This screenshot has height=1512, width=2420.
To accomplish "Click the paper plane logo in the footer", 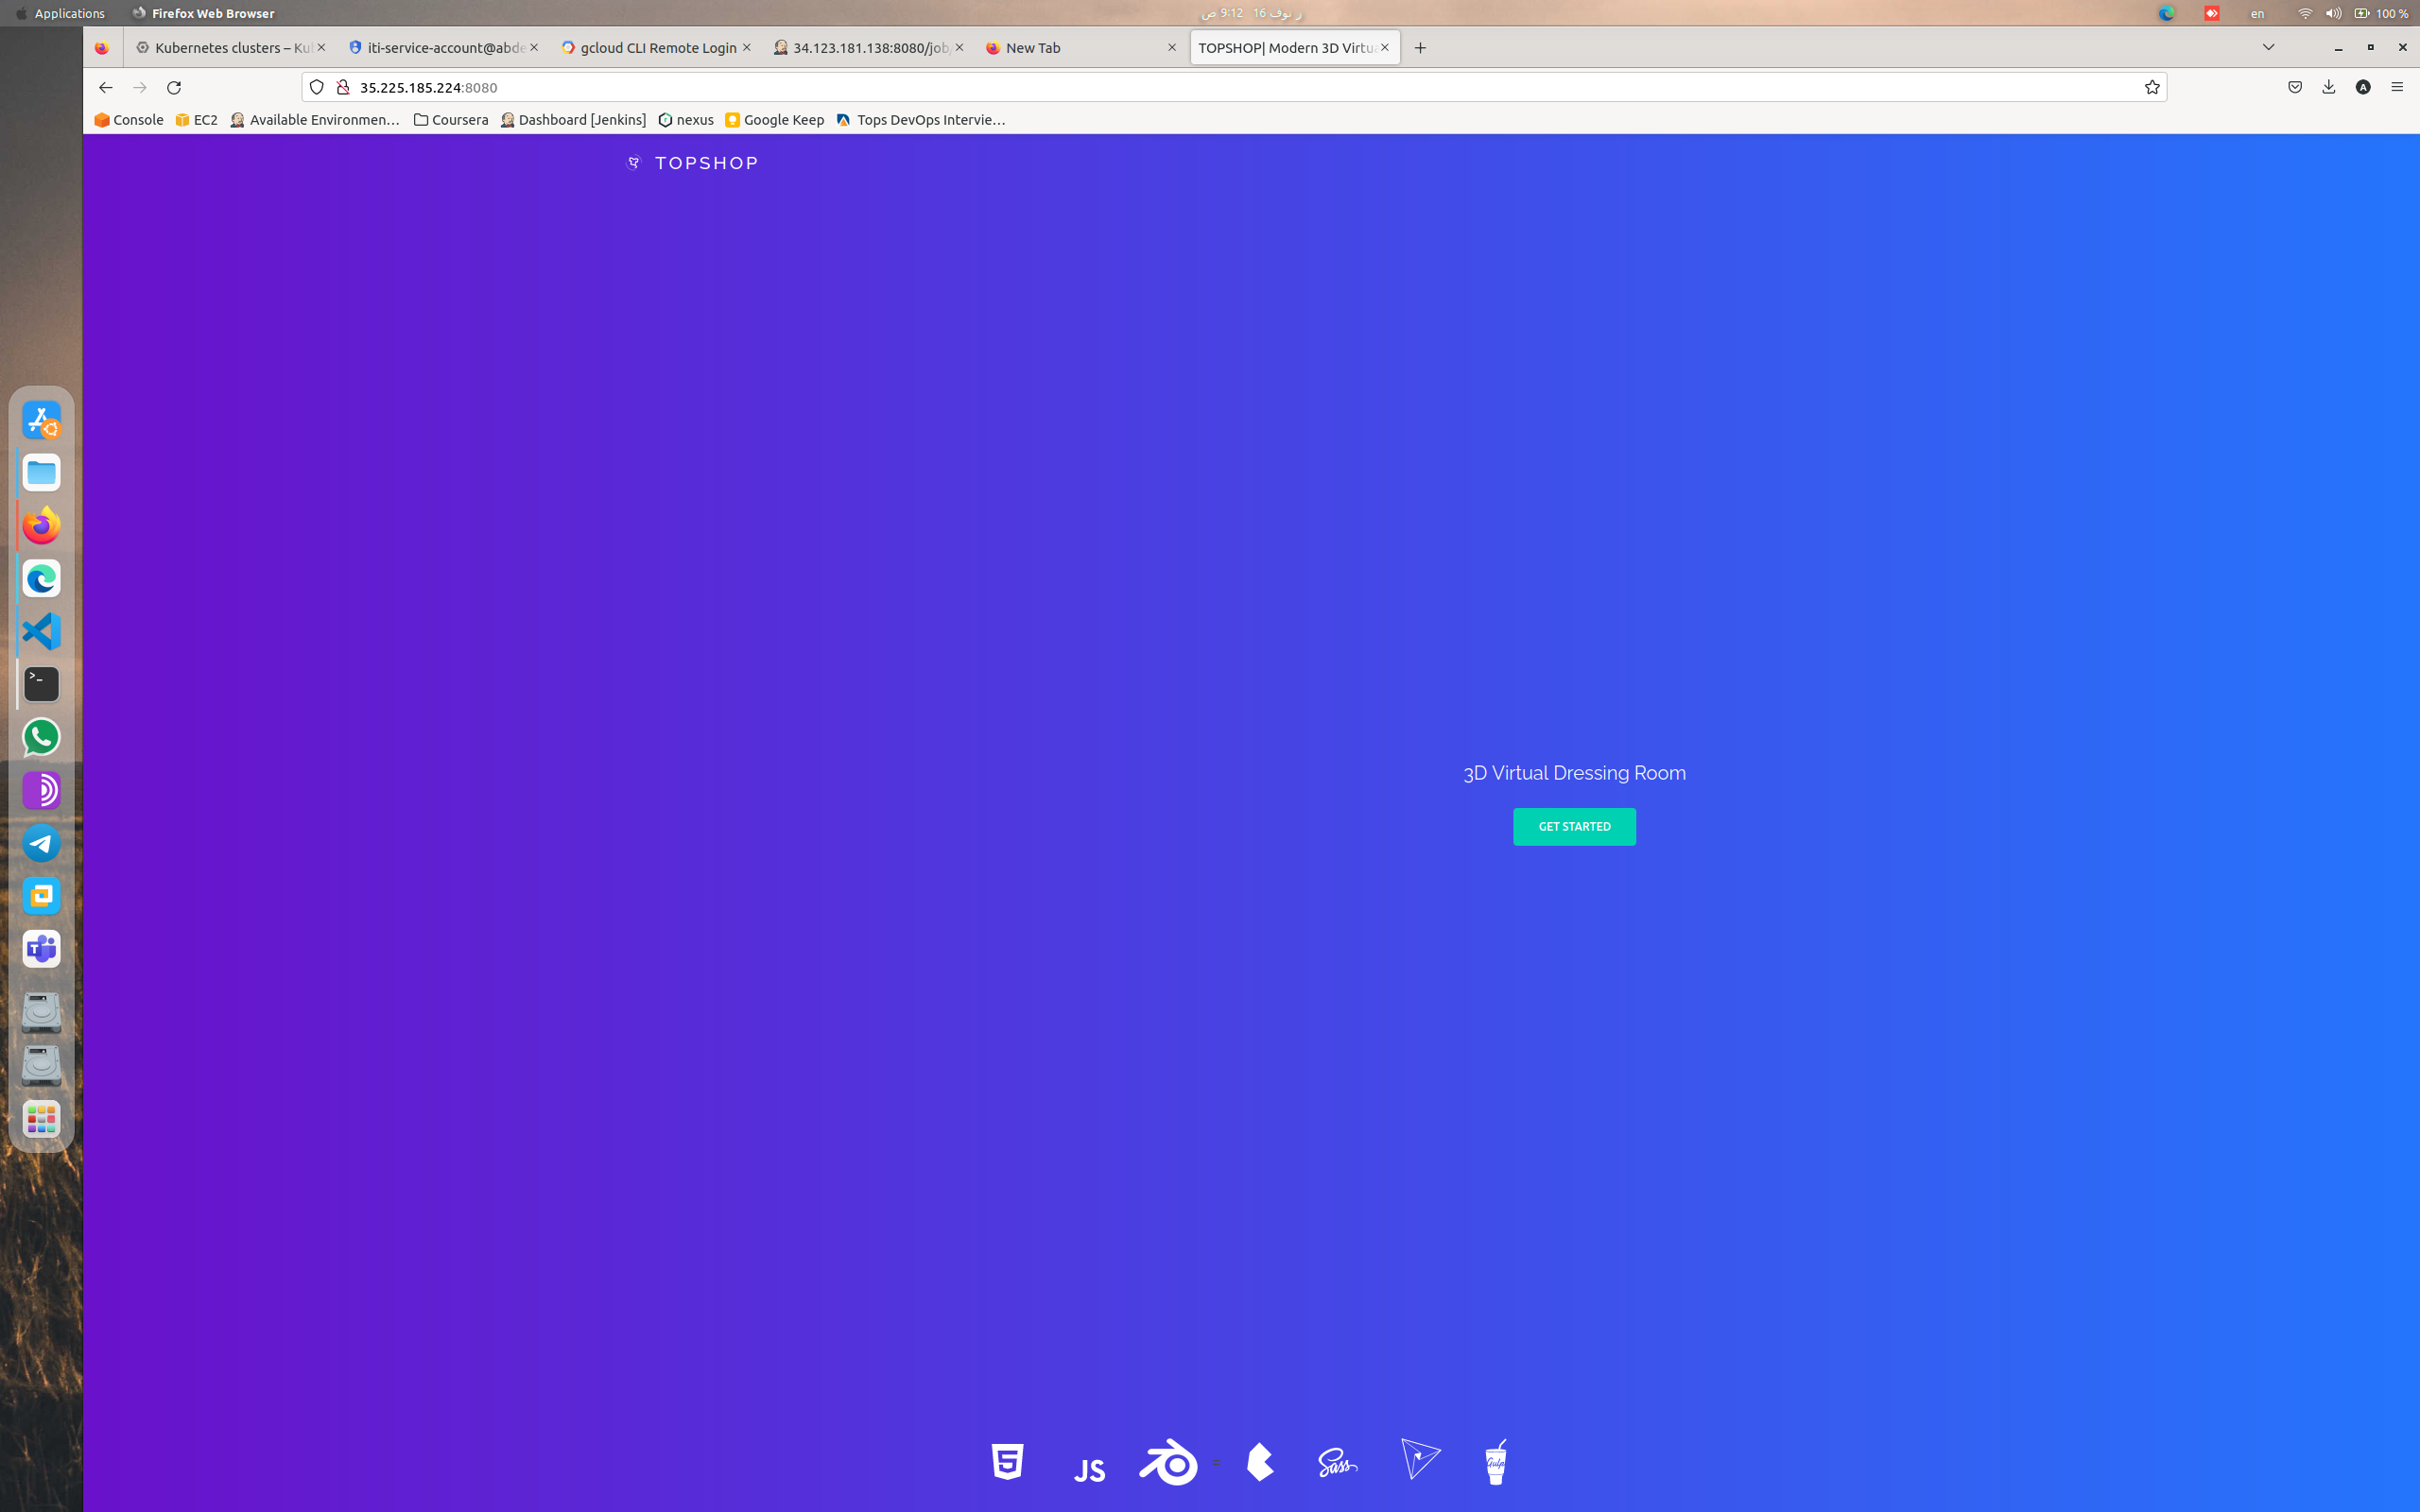I will [x=1419, y=1458].
